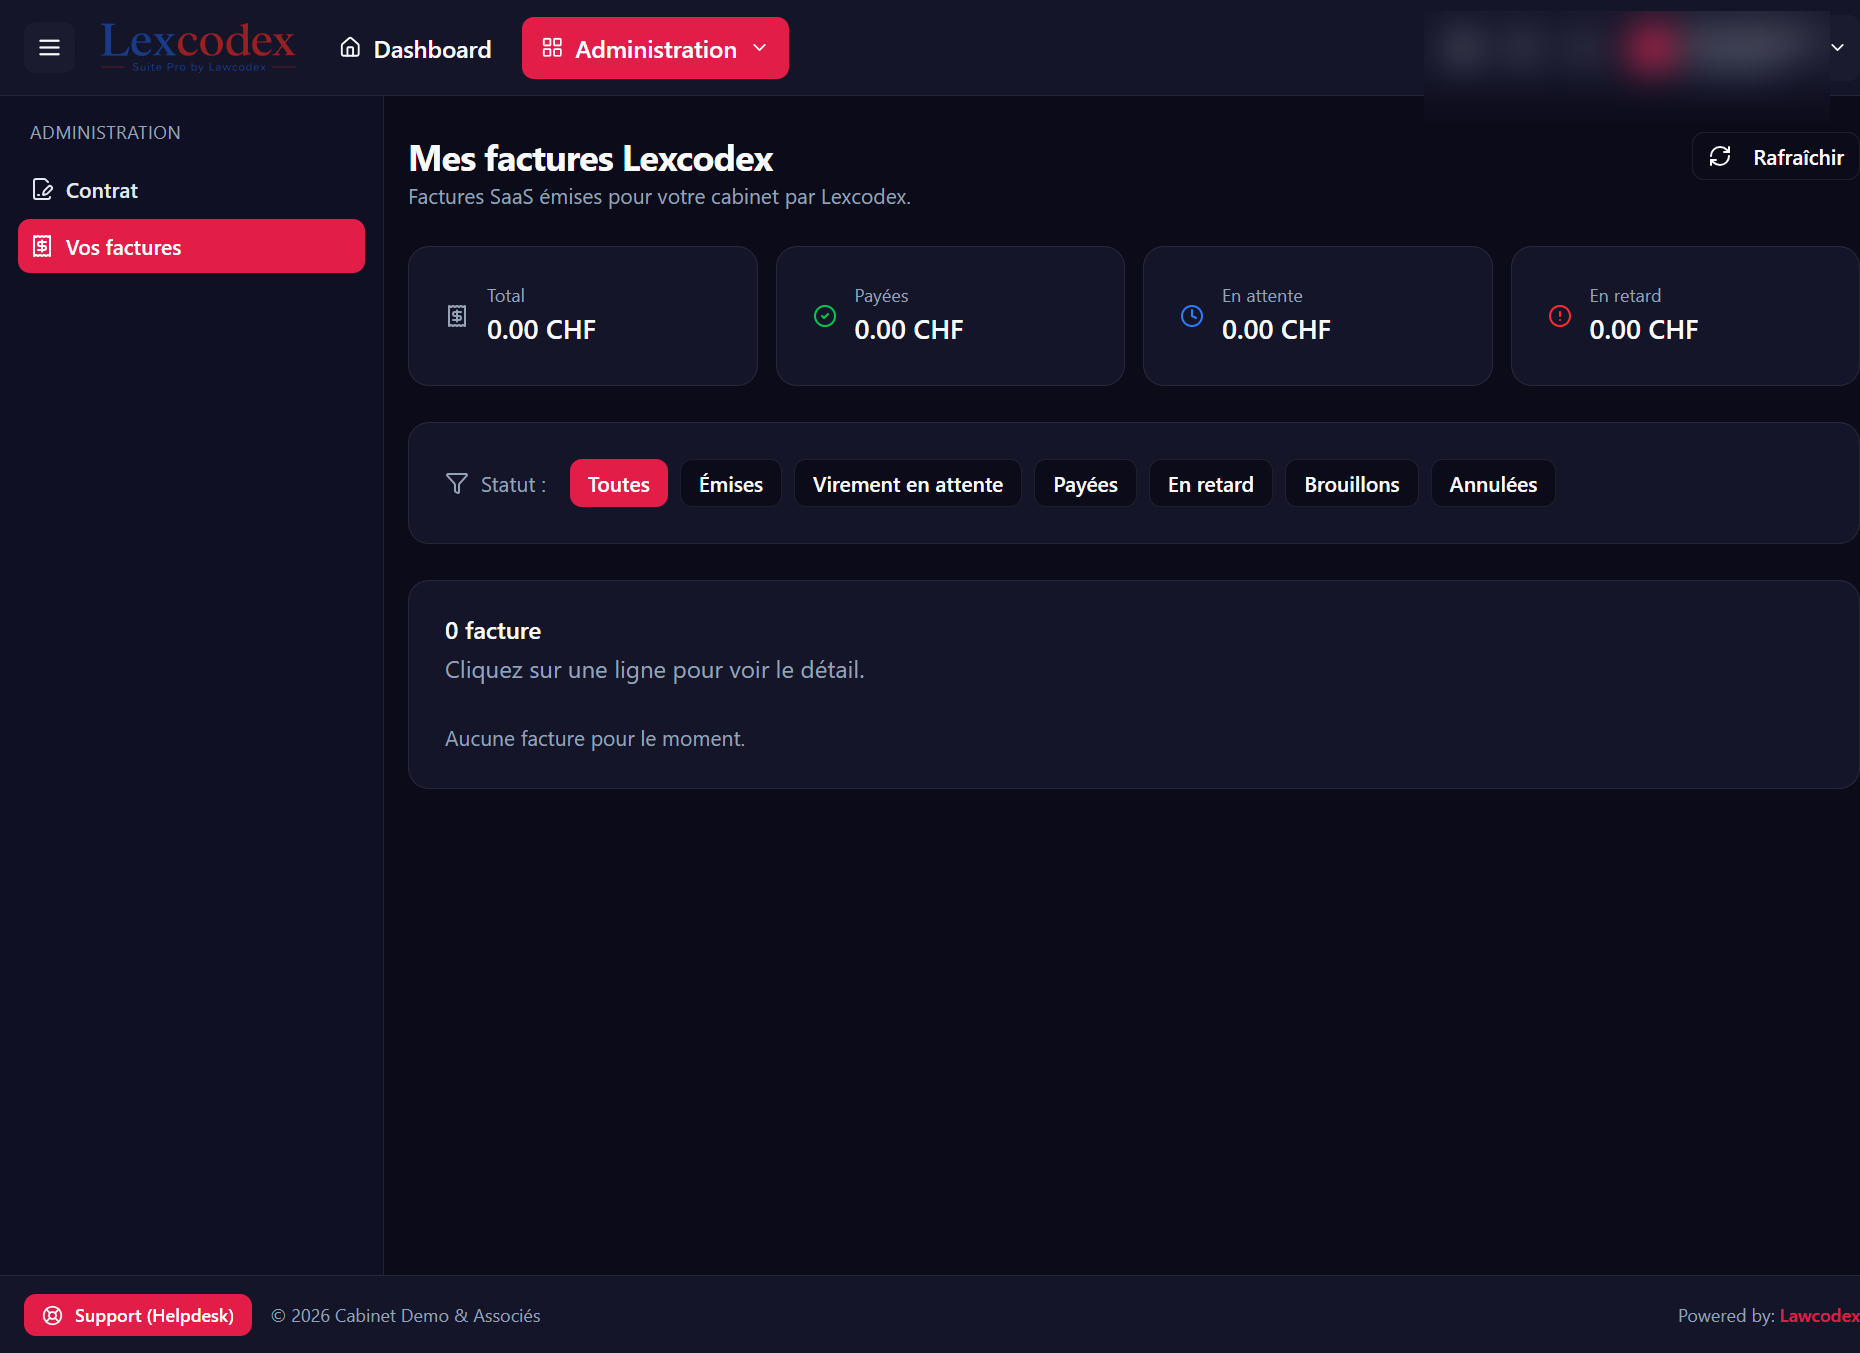Viewport: 1860px width, 1353px height.
Task: Click the Payées 0.00 CHF amount
Action: (x=909, y=330)
